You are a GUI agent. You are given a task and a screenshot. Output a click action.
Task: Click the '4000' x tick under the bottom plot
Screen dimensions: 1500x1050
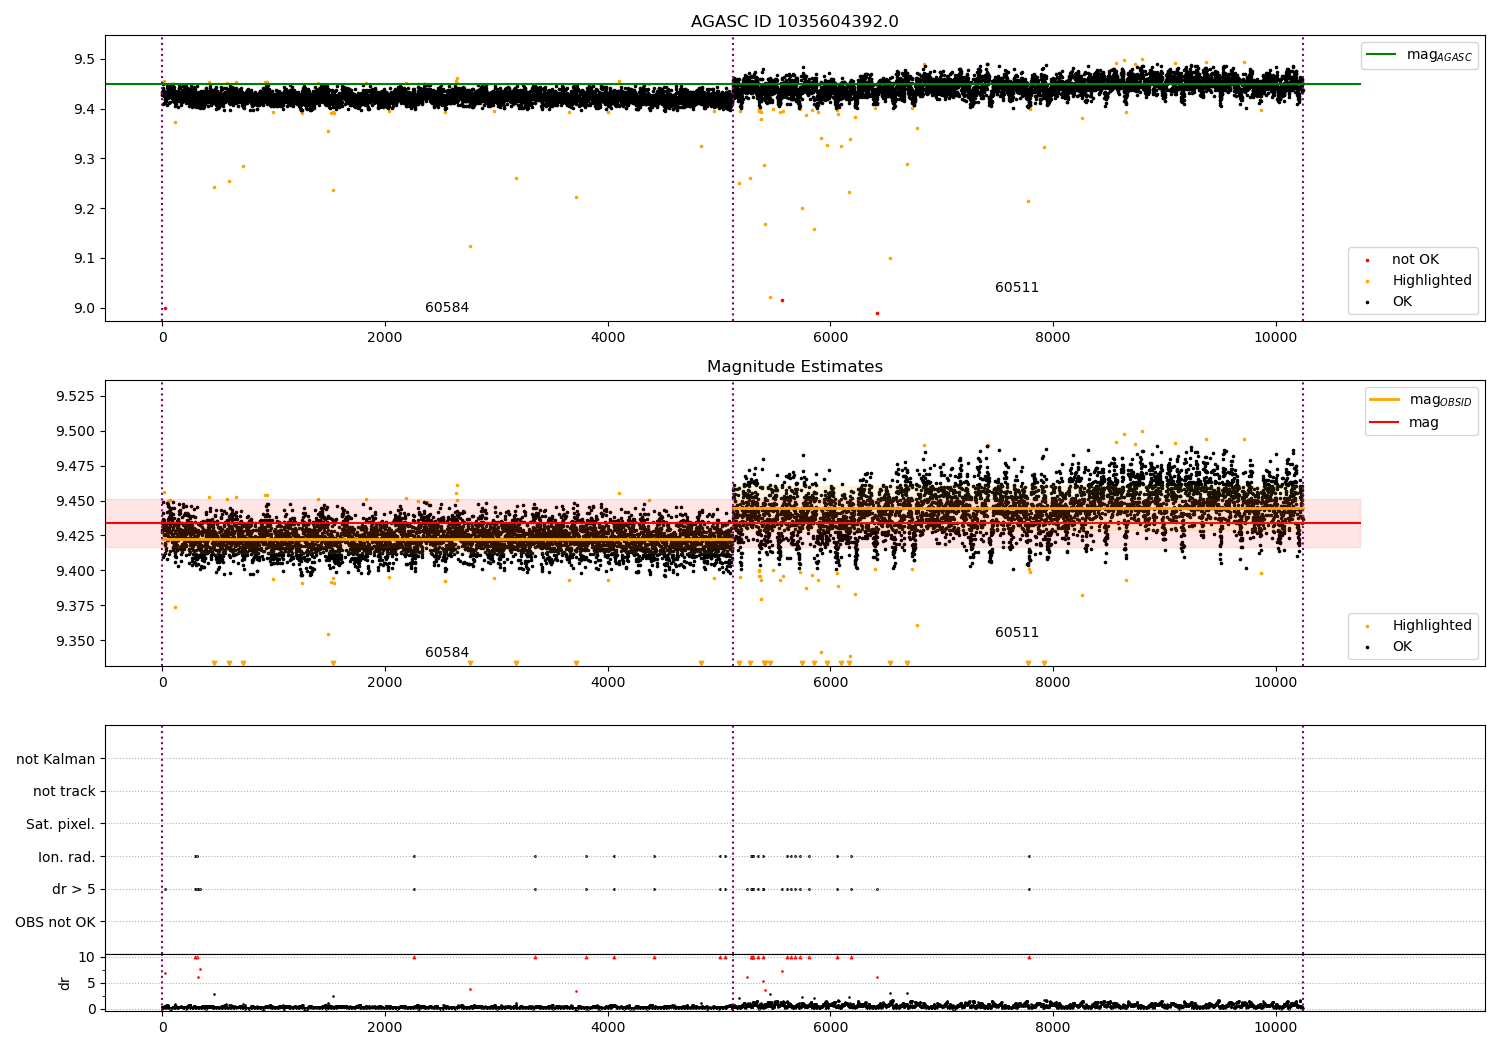pyautogui.click(x=608, y=1028)
